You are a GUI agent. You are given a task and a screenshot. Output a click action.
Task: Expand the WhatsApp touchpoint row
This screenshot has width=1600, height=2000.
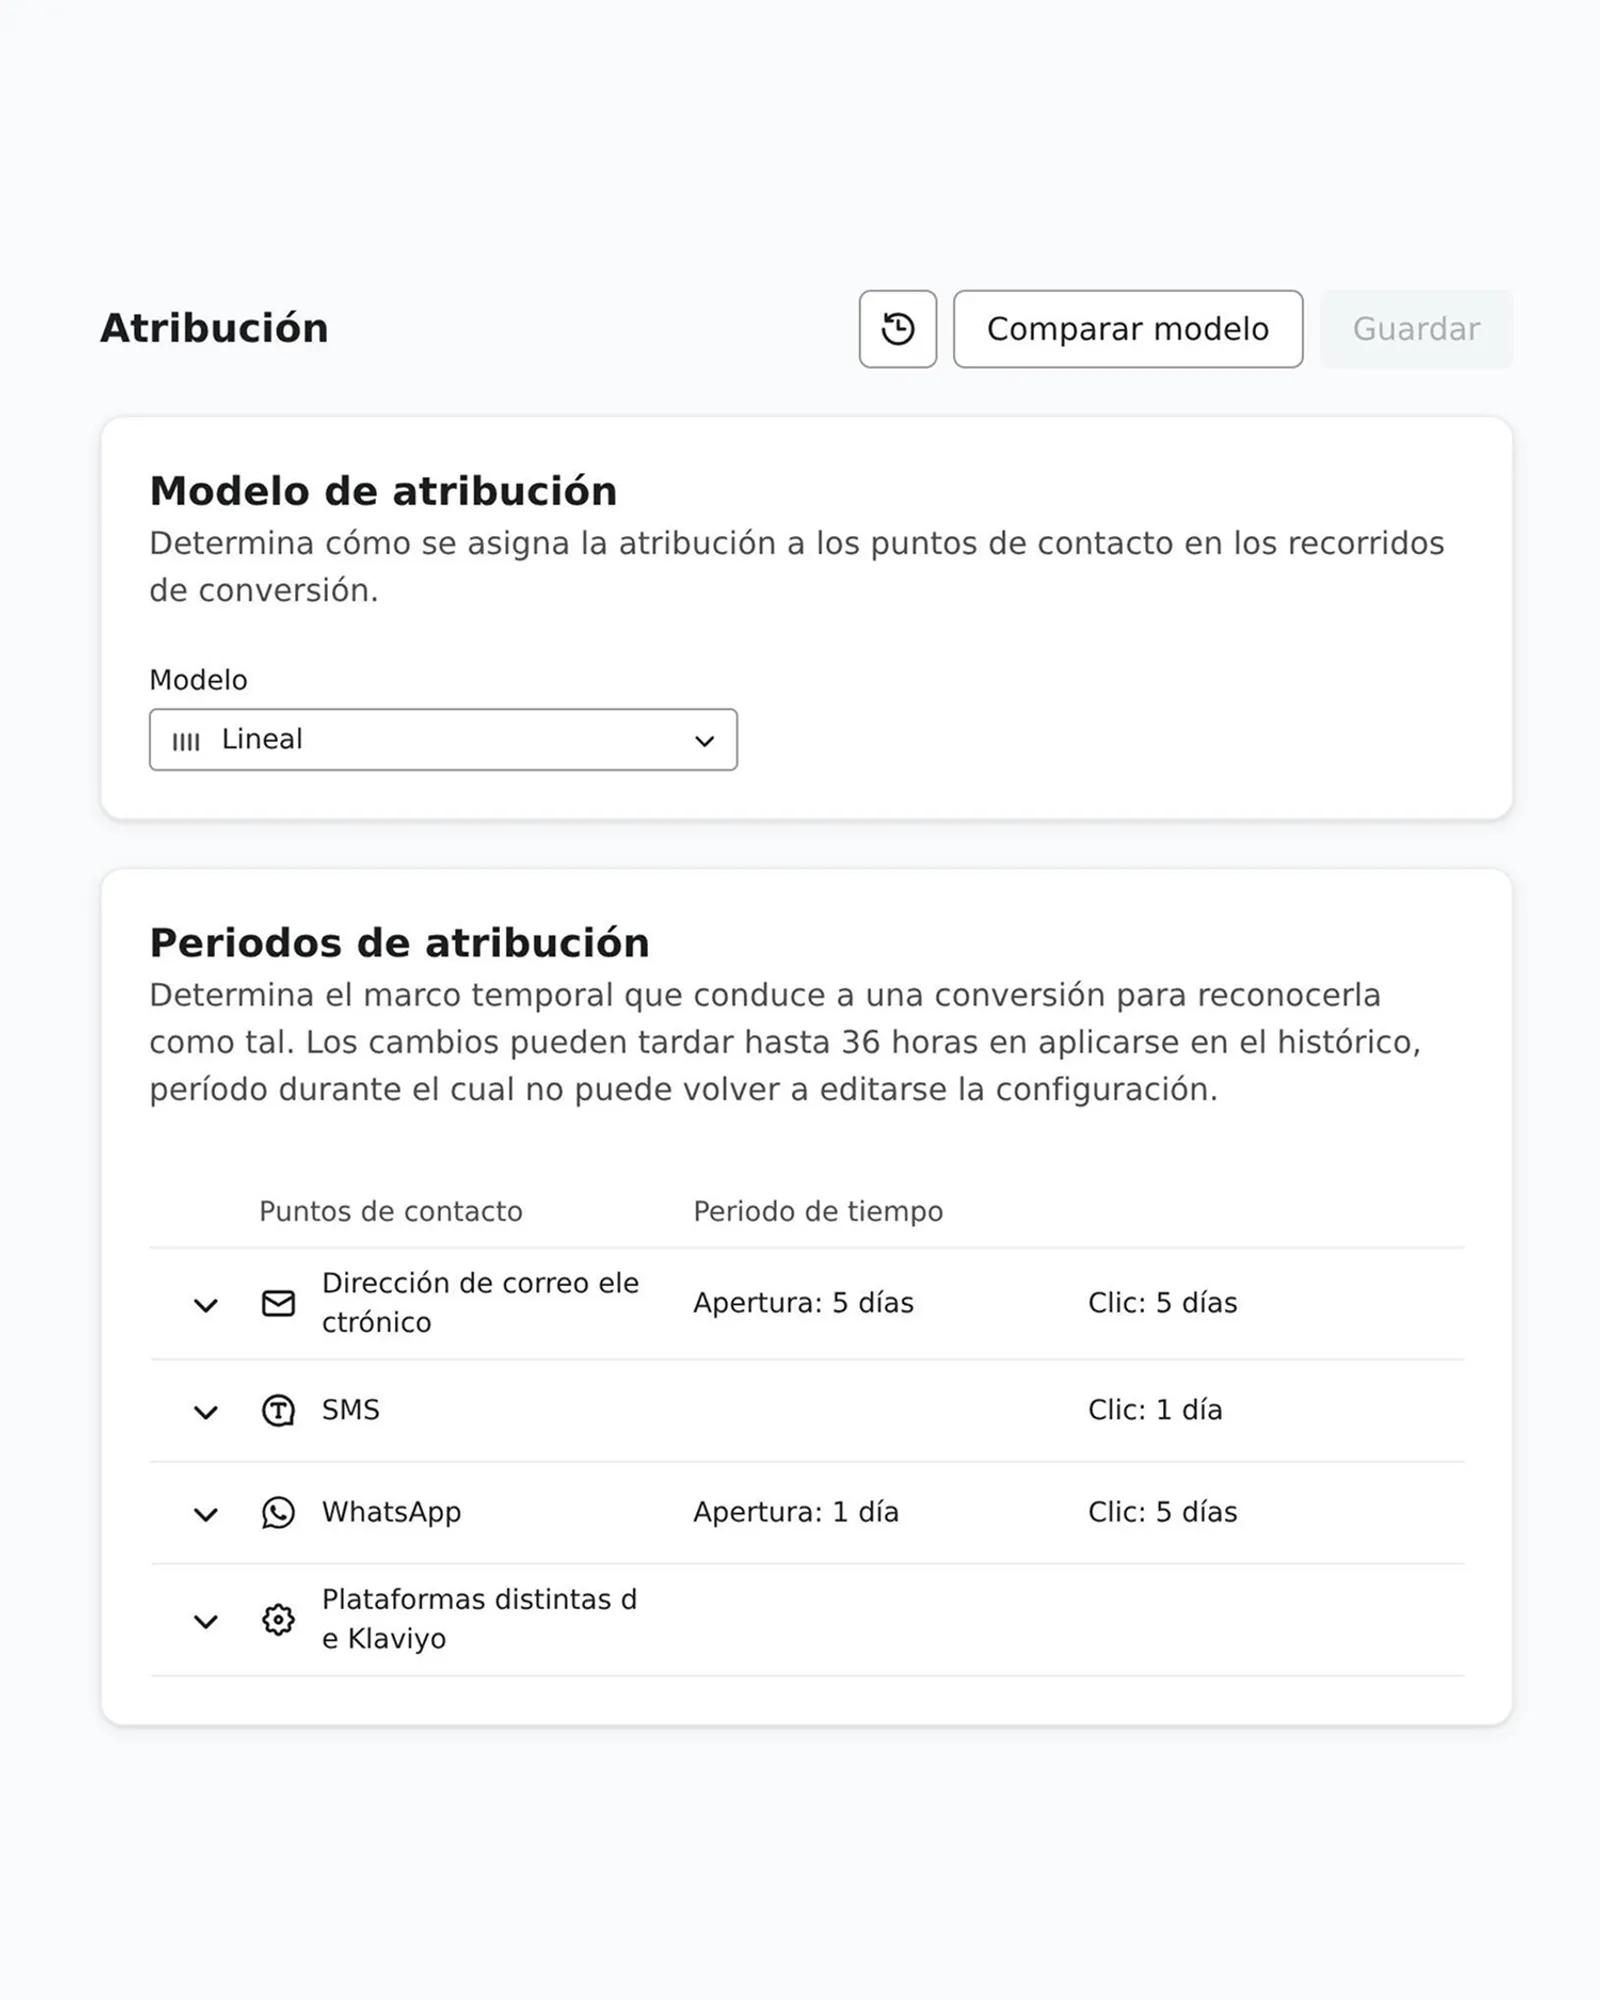tap(207, 1514)
